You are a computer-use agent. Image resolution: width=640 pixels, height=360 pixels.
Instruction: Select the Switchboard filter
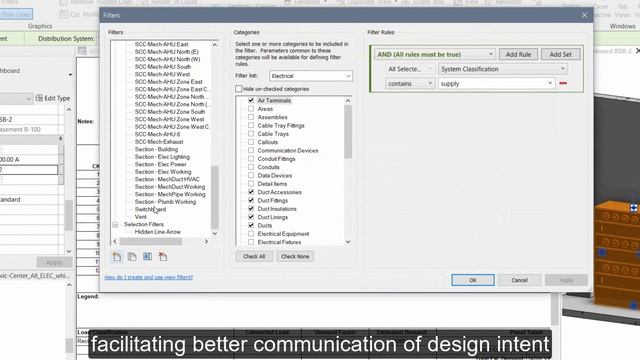click(x=150, y=209)
